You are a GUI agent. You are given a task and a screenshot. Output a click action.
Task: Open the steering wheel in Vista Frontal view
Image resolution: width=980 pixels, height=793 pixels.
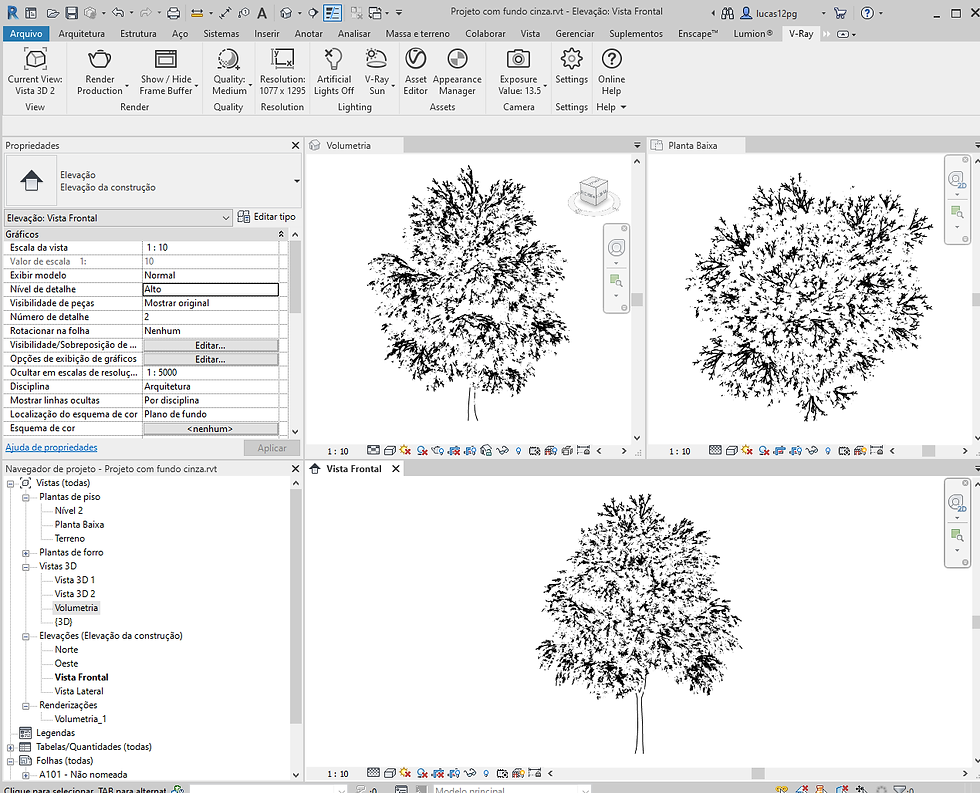pyautogui.click(x=957, y=502)
